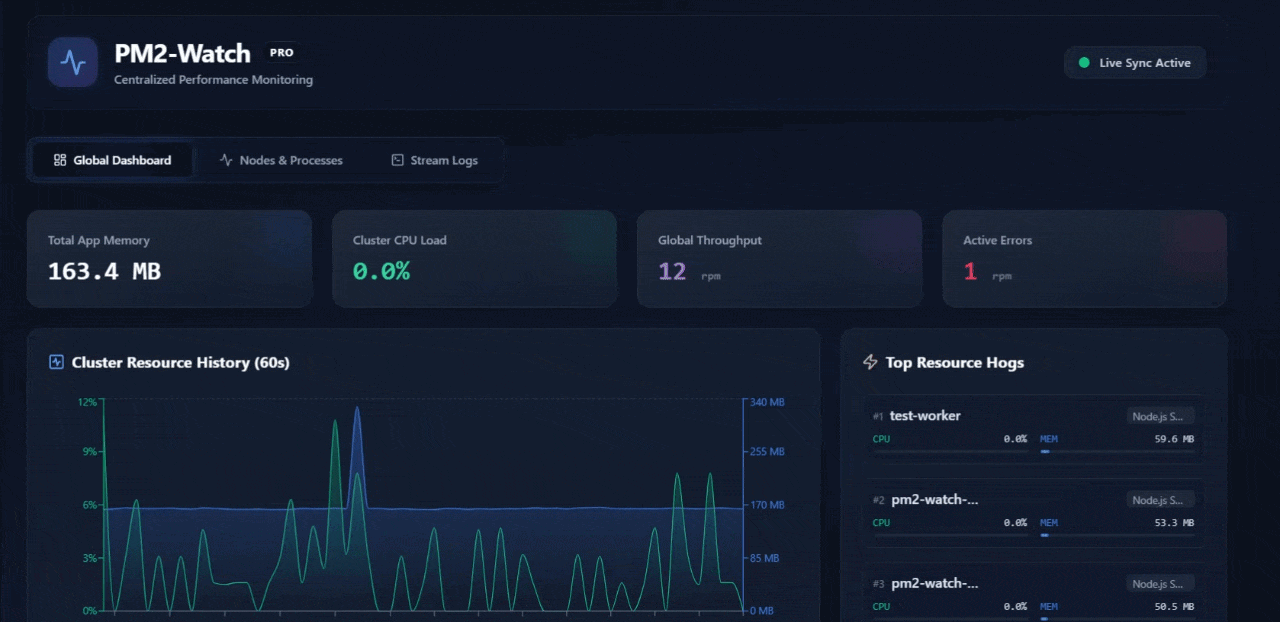
Task: Switch to the Nodes & Processes tab
Action: pyautogui.click(x=281, y=160)
